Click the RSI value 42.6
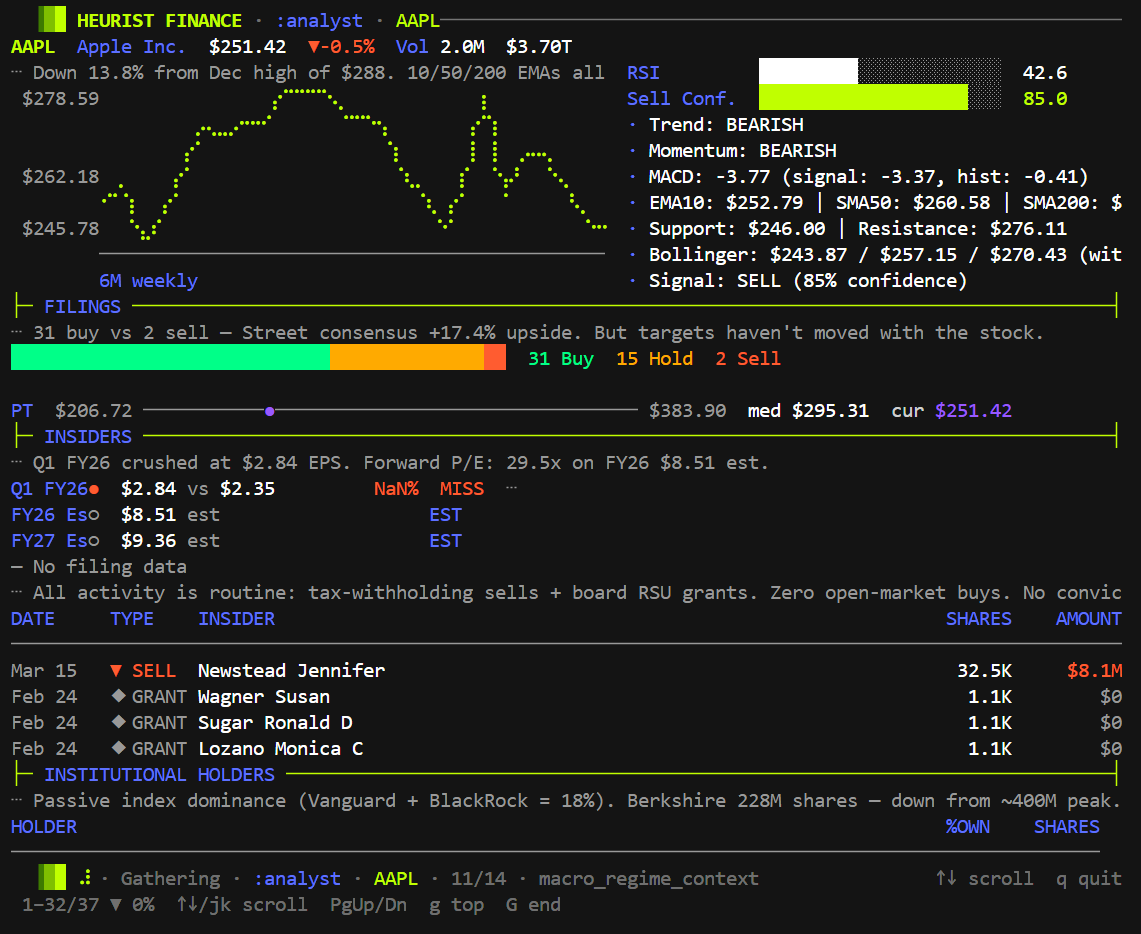Image resolution: width=1141 pixels, height=934 pixels. tap(1045, 73)
